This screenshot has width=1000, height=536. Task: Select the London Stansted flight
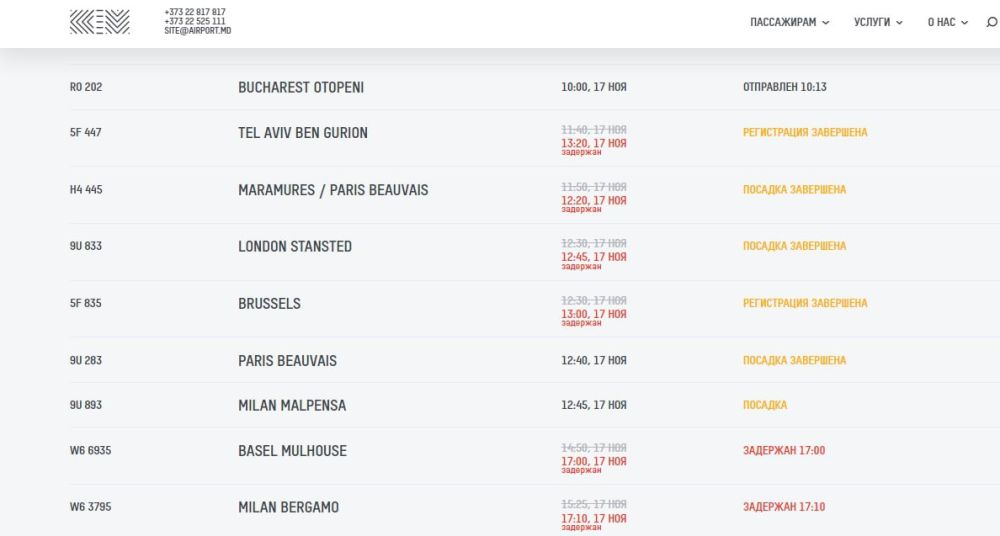pyautogui.click(x=295, y=246)
